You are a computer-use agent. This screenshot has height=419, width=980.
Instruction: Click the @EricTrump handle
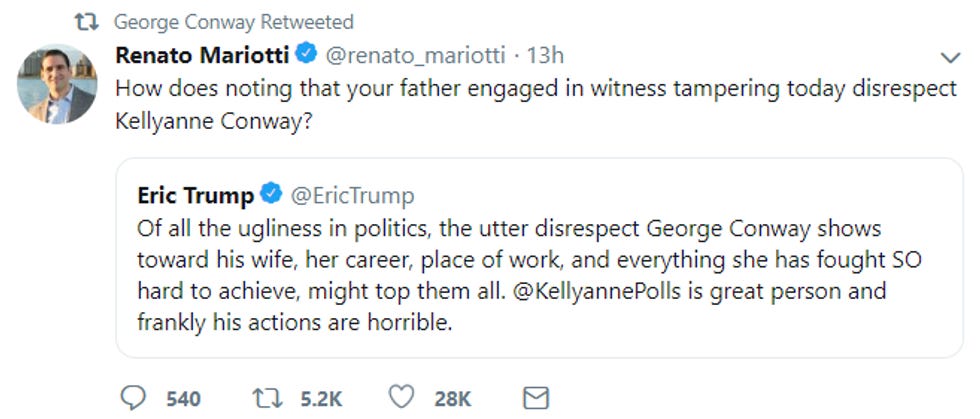[352, 194]
